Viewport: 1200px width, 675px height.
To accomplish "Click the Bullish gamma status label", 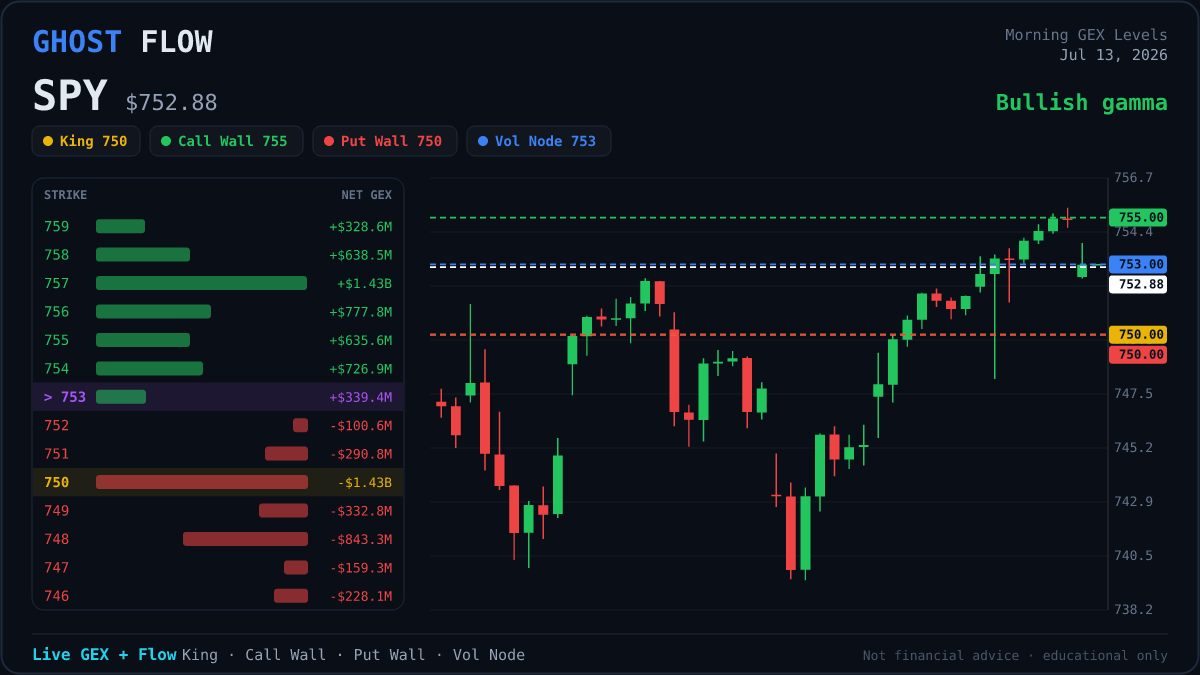I will point(1081,102).
